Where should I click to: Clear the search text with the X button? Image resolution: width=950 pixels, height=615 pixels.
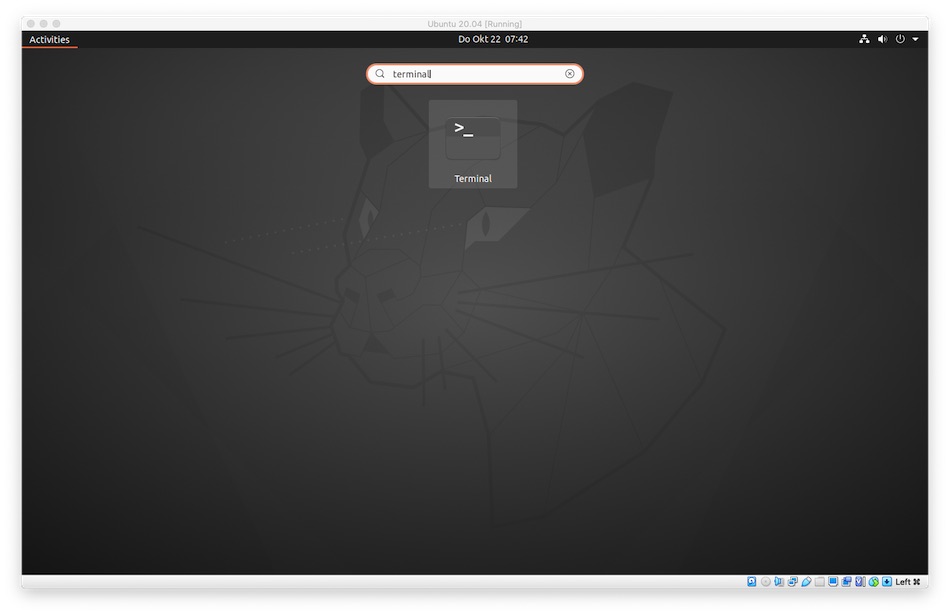coord(570,74)
